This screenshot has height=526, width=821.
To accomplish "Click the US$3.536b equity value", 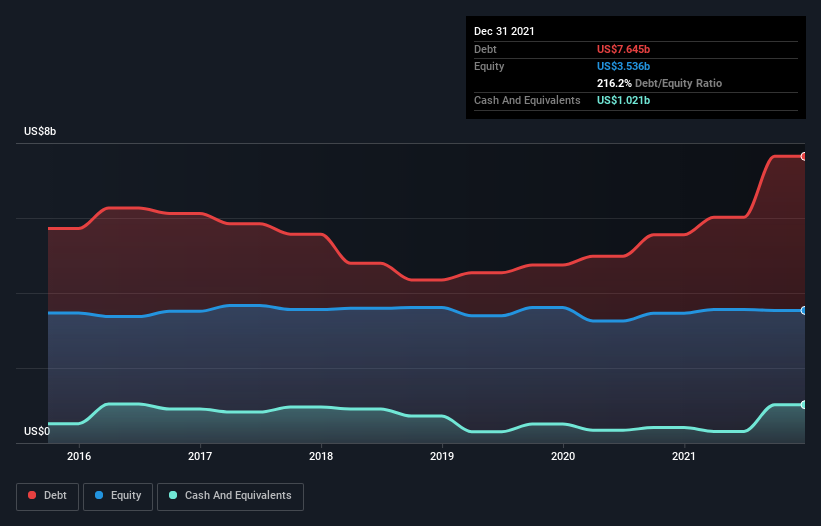I will (623, 66).
